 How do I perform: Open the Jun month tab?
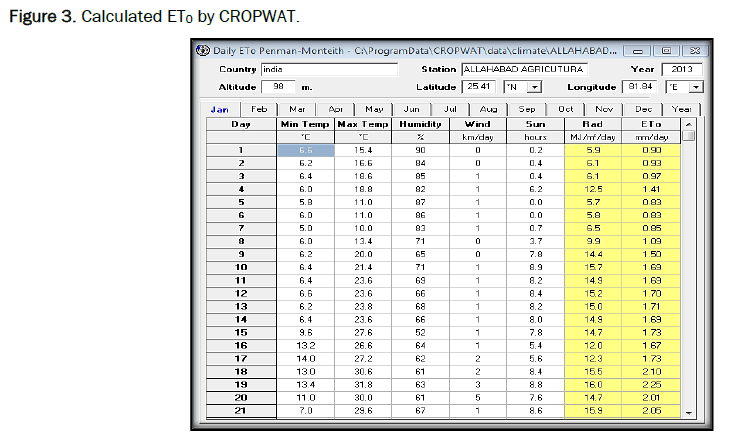(412, 108)
